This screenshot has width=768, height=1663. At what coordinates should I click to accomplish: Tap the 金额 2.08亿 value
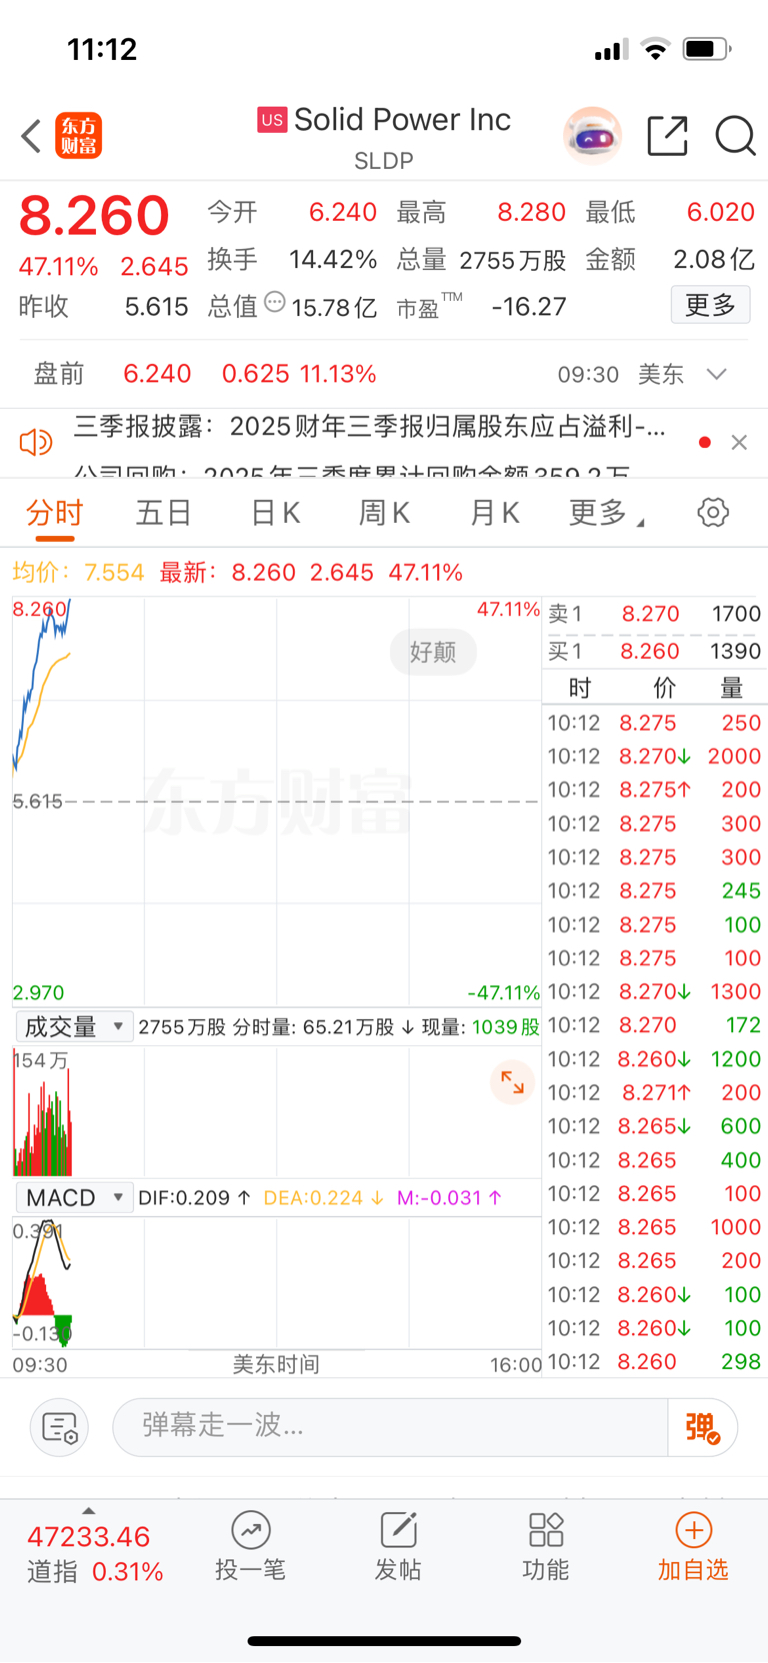(713, 260)
